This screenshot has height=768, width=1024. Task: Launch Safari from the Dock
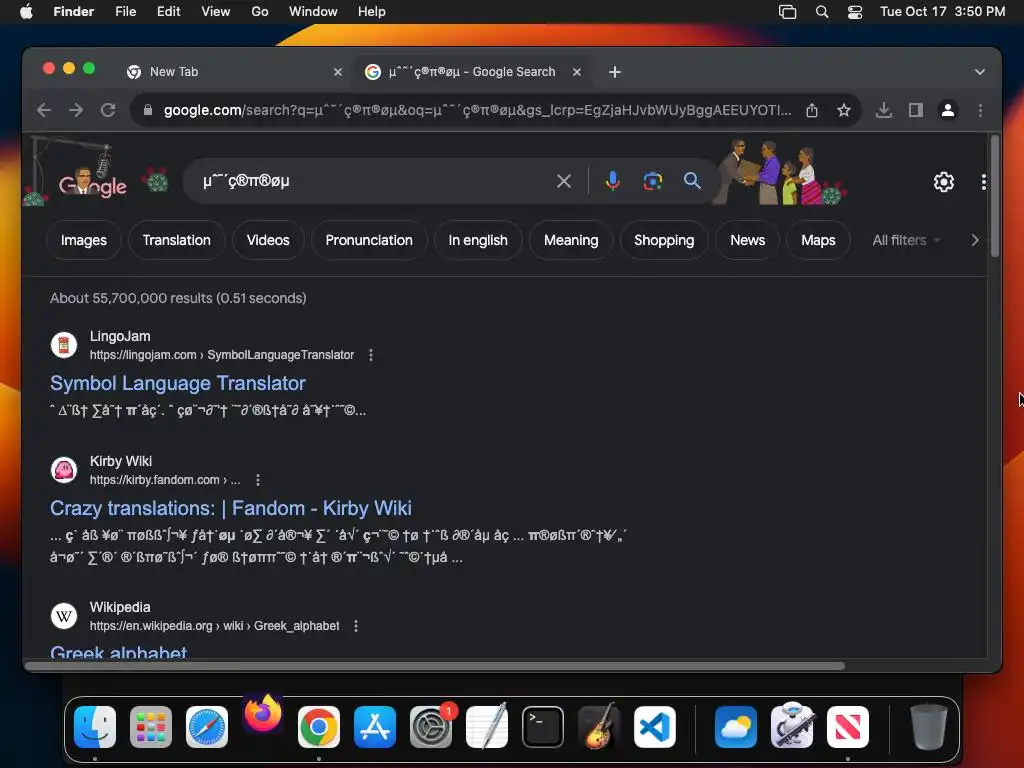click(207, 727)
